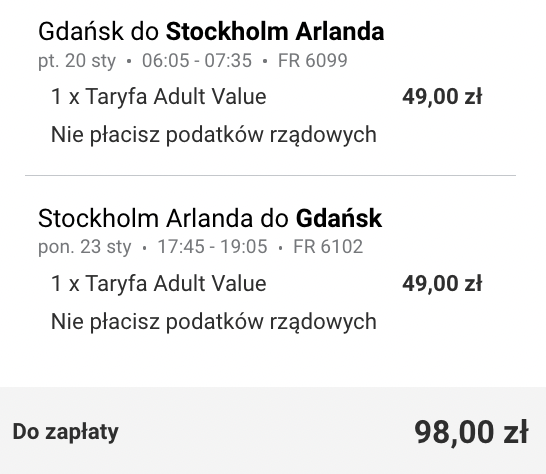Select the outbound time 06:05 - 07:35

[197, 61]
